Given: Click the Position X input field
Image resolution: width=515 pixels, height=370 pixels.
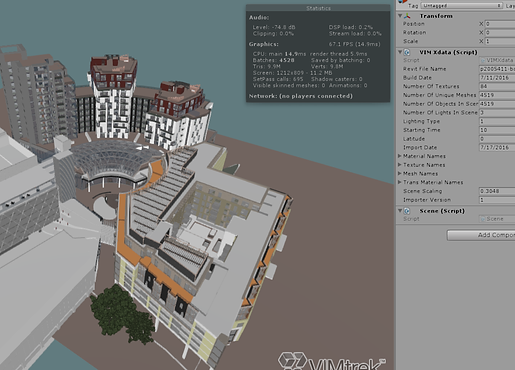Looking at the screenshot, I should pyautogui.click(x=500, y=24).
